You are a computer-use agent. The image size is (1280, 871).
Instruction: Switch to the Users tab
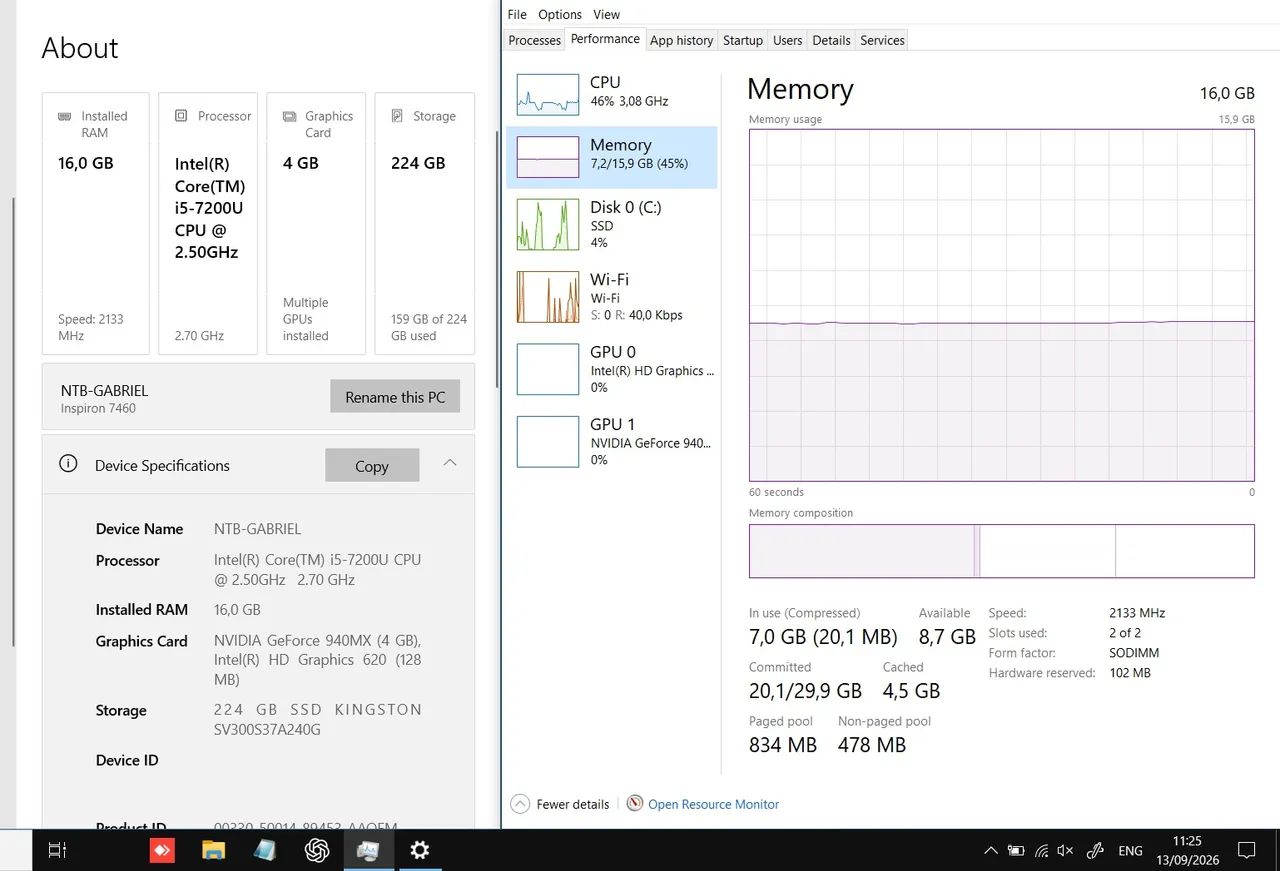coord(788,40)
